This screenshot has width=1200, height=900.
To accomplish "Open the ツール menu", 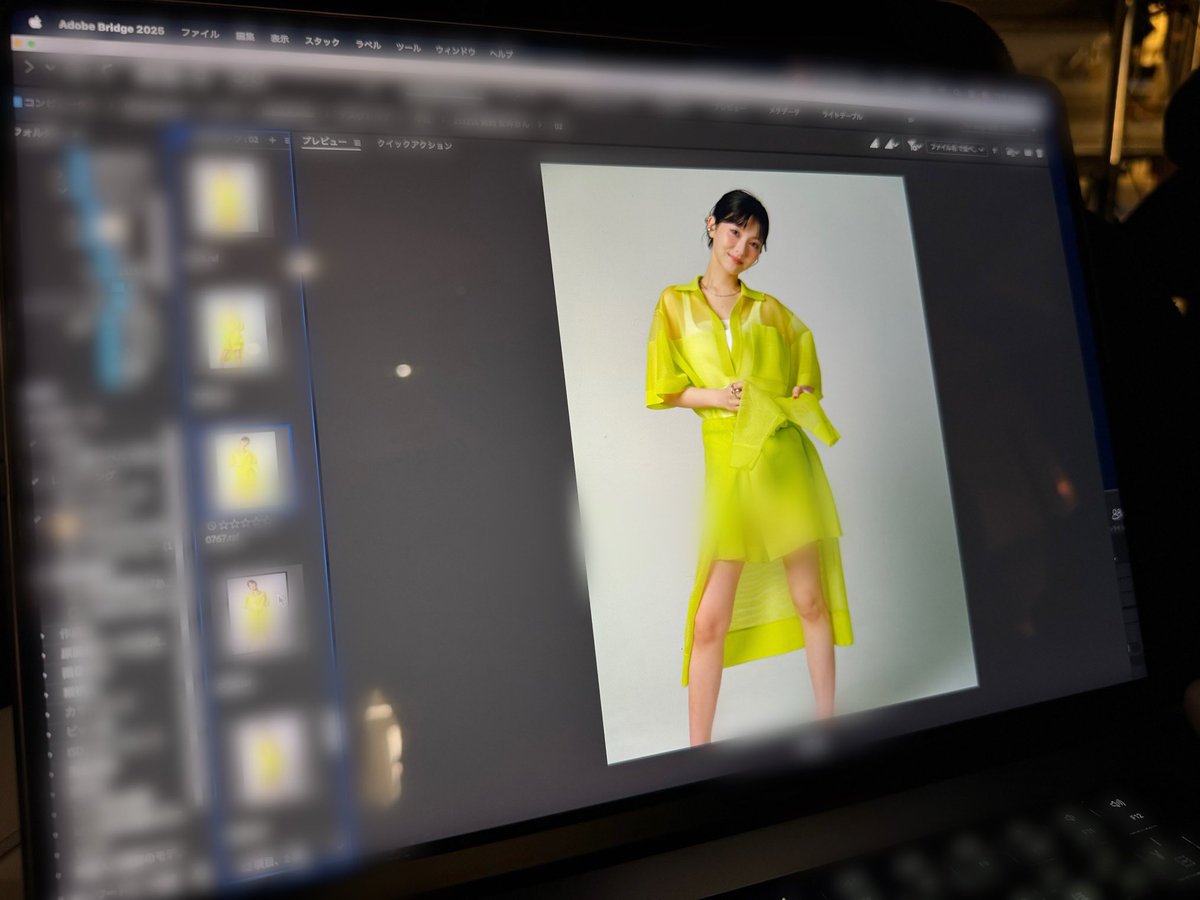I will [x=408, y=48].
